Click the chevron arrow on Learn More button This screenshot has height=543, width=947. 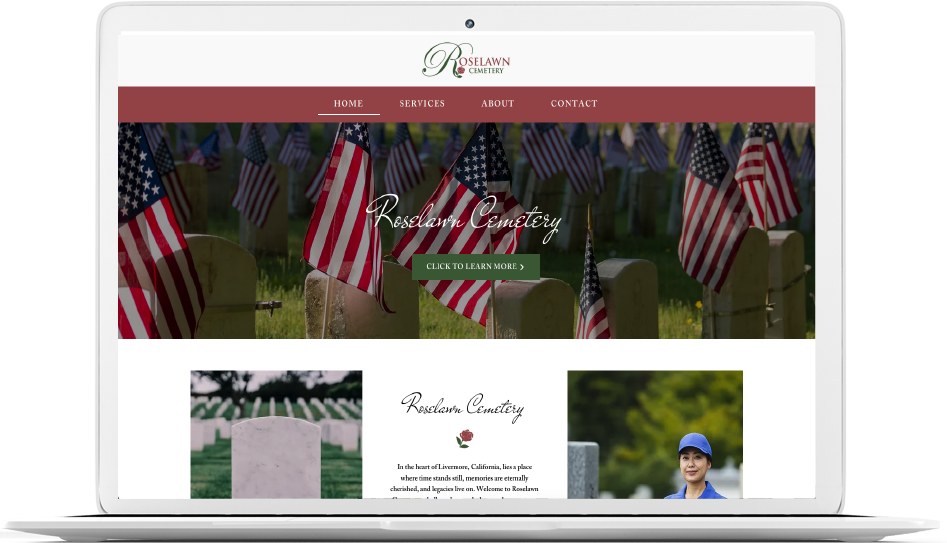point(522,267)
